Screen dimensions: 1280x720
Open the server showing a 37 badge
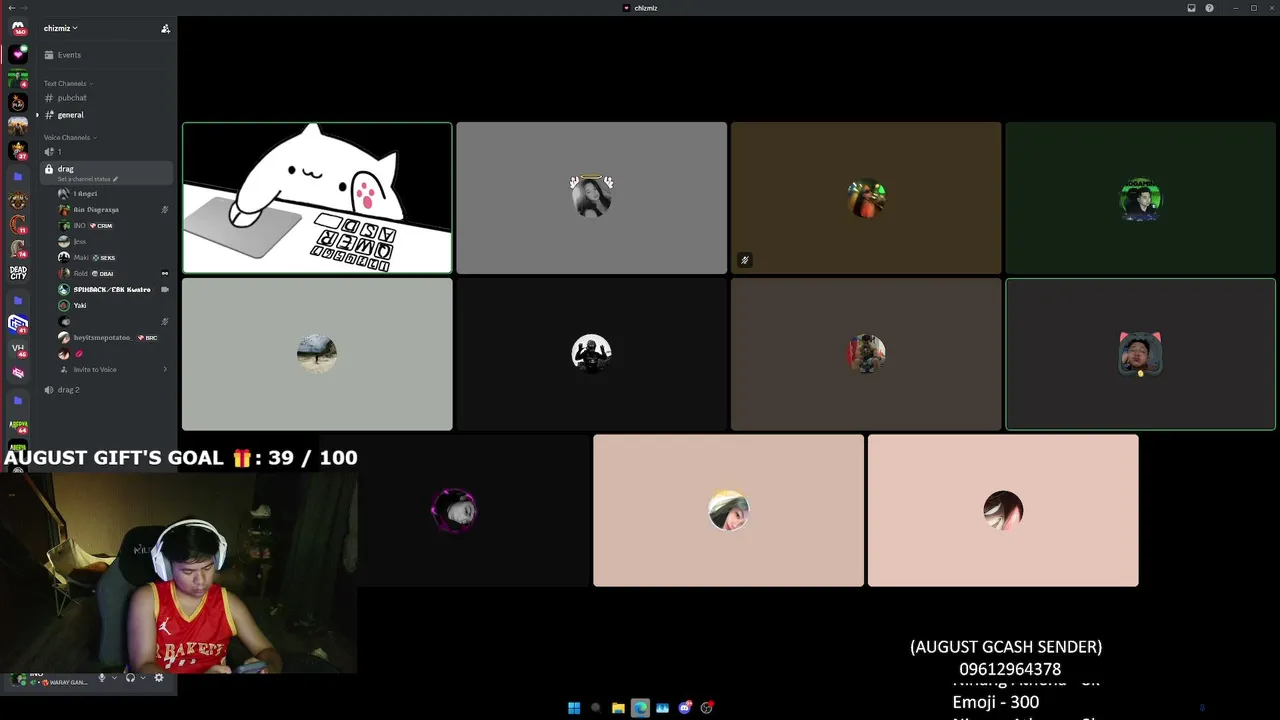18,151
